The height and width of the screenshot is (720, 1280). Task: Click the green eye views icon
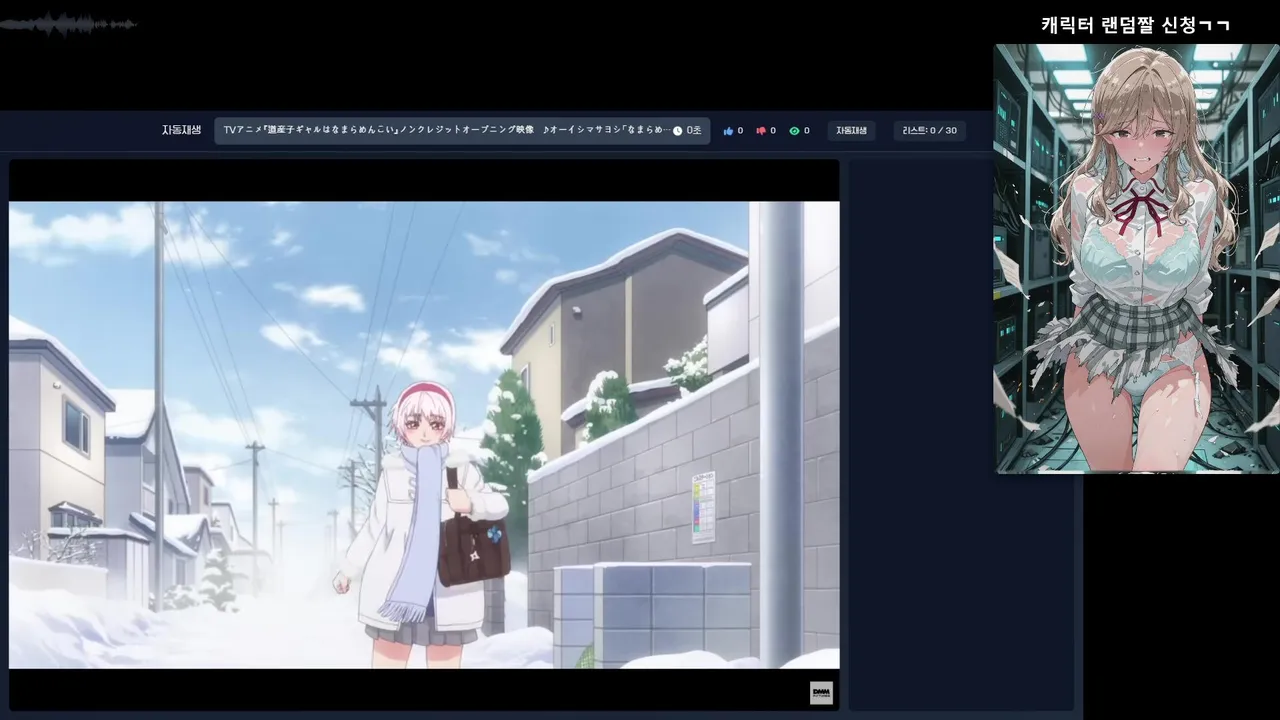[794, 131]
